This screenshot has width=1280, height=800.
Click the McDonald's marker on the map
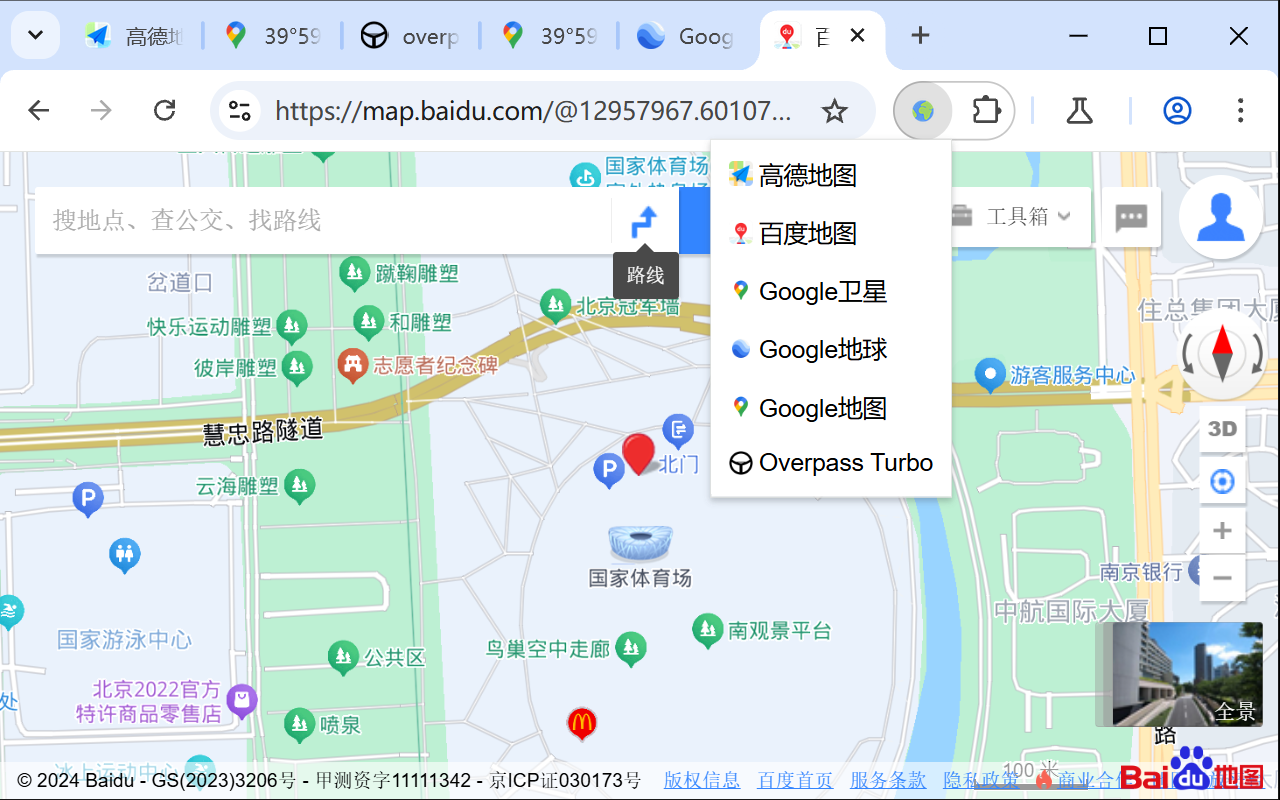point(582,724)
